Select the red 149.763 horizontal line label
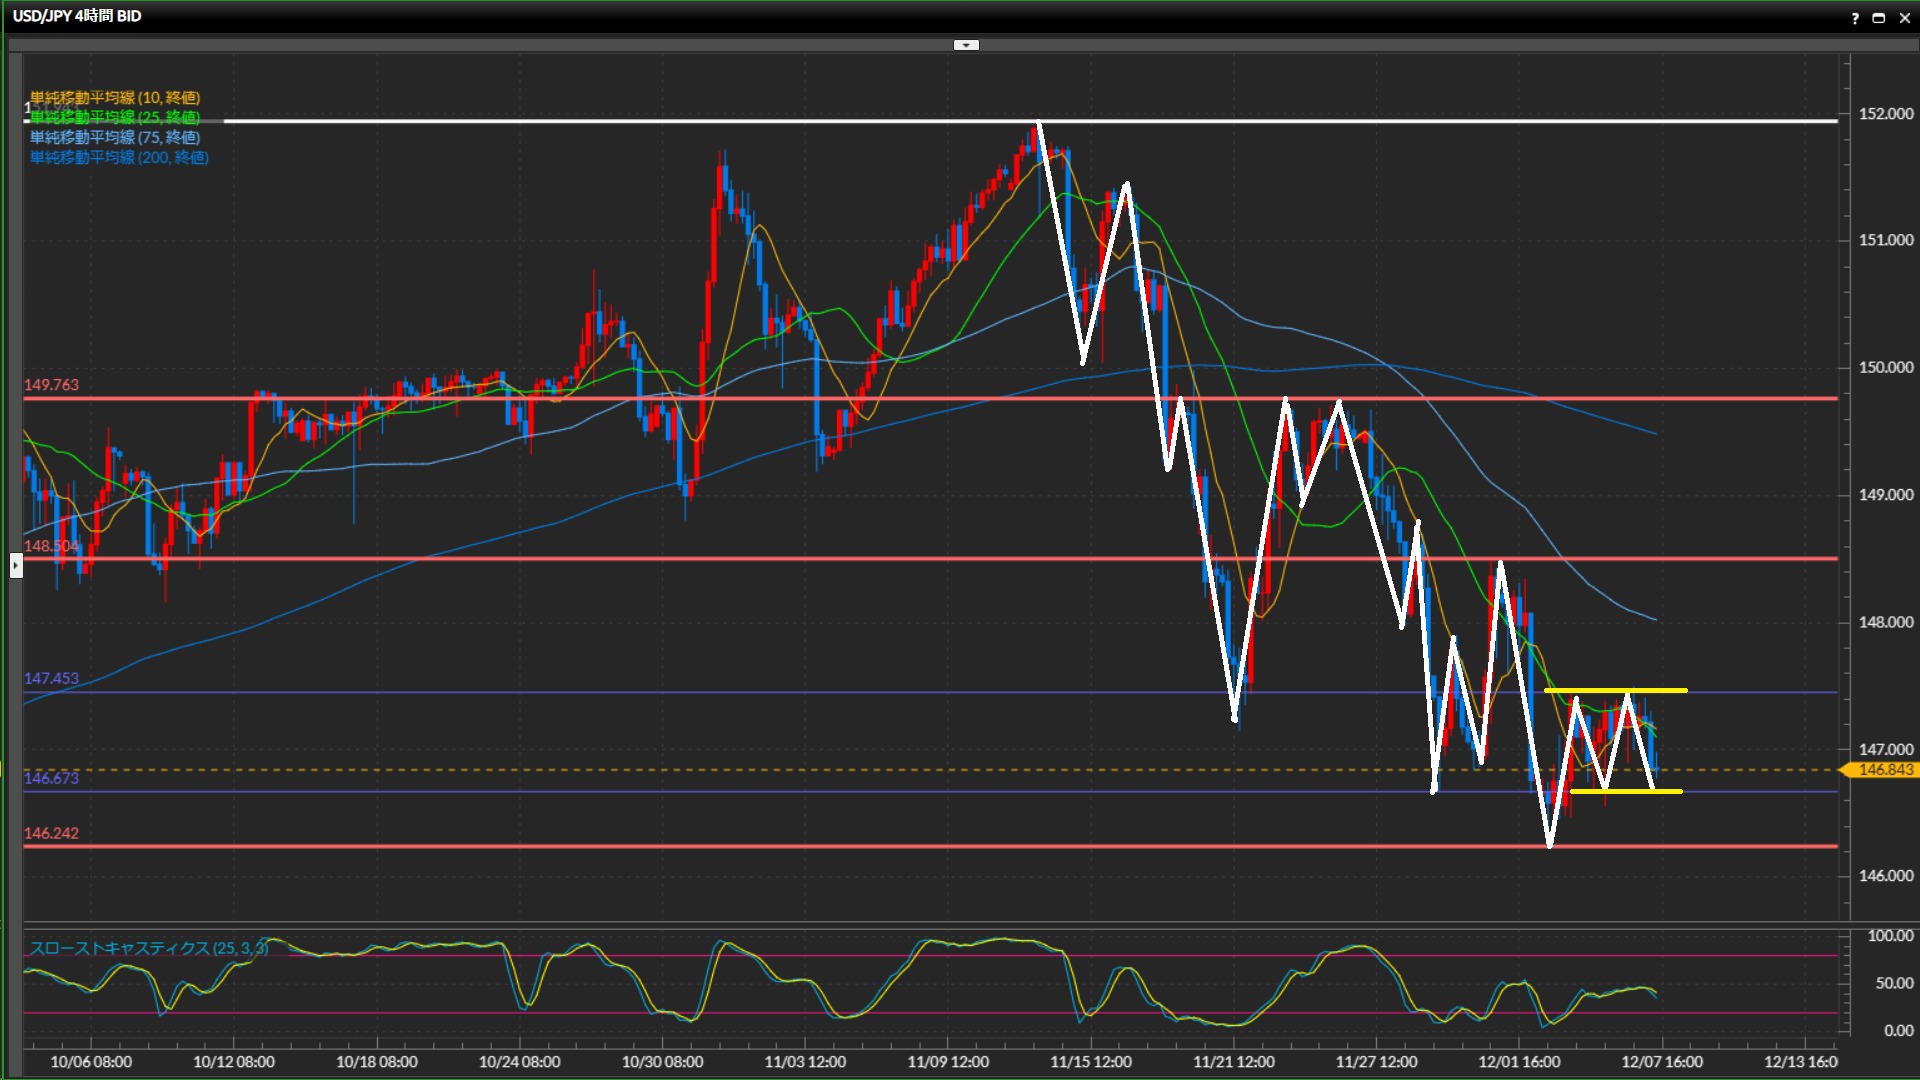This screenshot has height=1080, width=1920. (51, 385)
